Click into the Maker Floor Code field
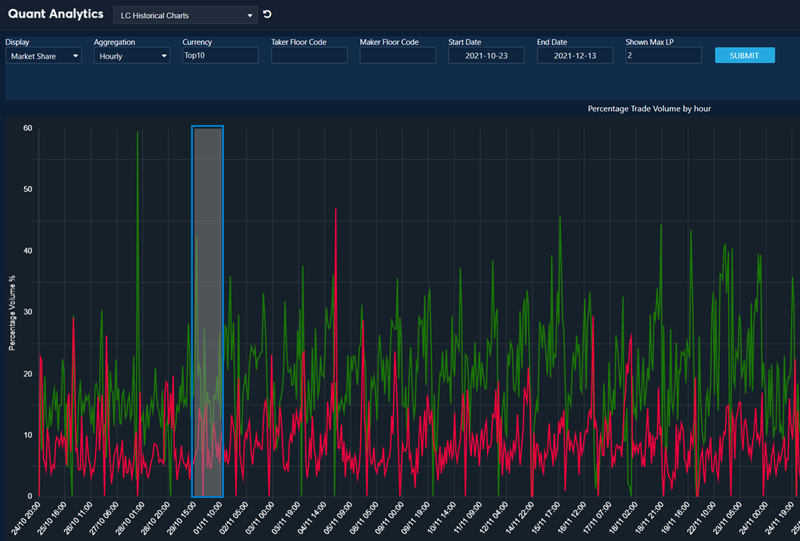Screen dimensions: 800x541 pos(398,56)
